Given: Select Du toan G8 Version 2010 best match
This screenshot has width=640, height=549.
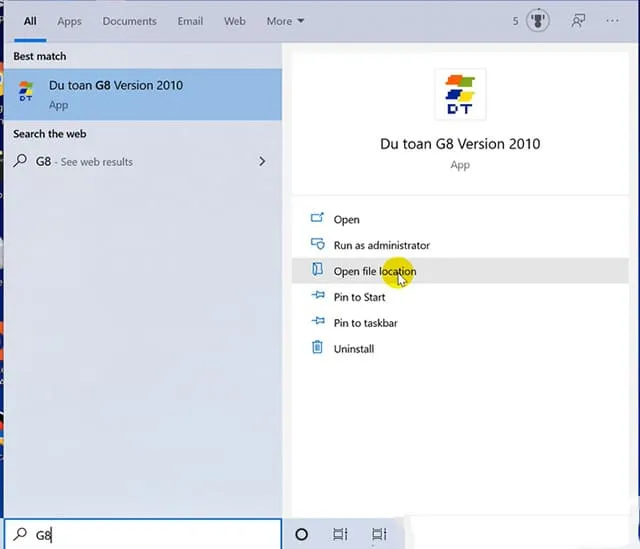Looking at the screenshot, I should tap(143, 94).
